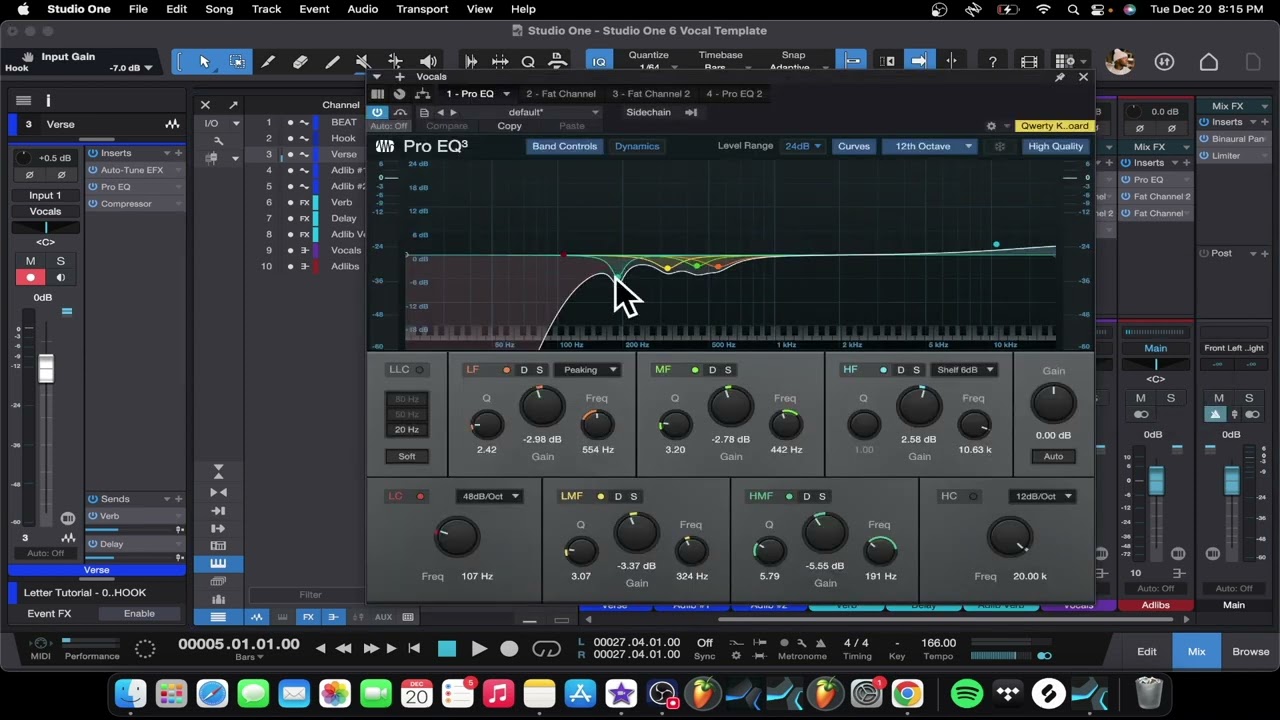Open the video player film icon

(1029, 62)
